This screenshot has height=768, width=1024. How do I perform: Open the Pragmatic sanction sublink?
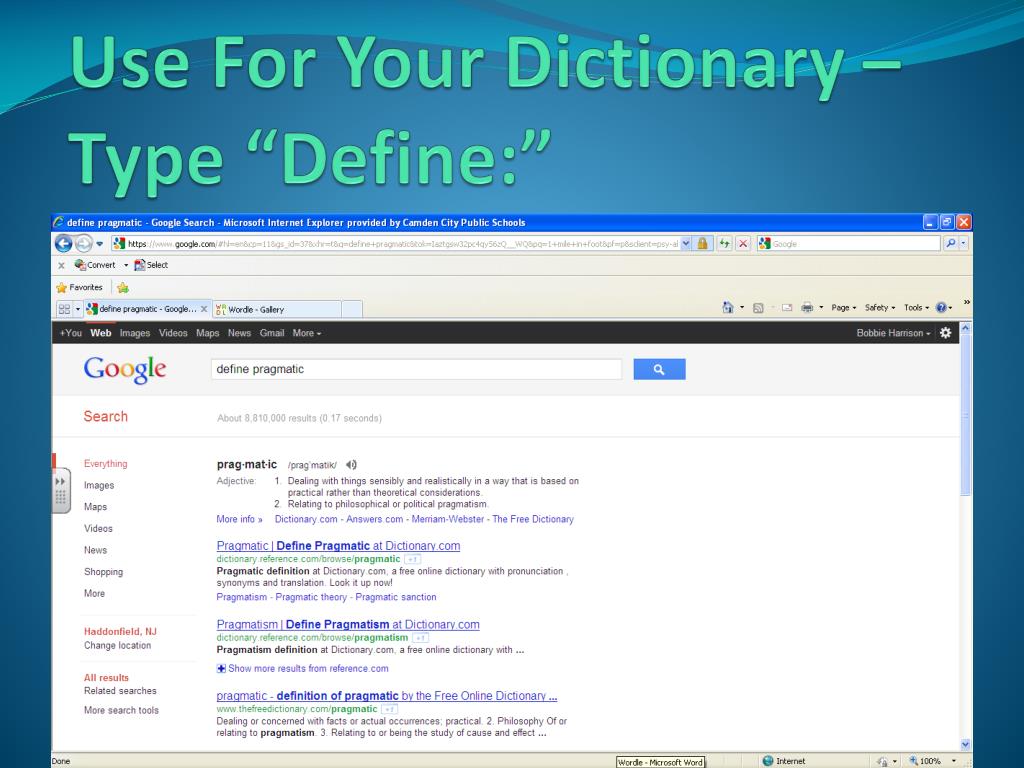click(396, 598)
